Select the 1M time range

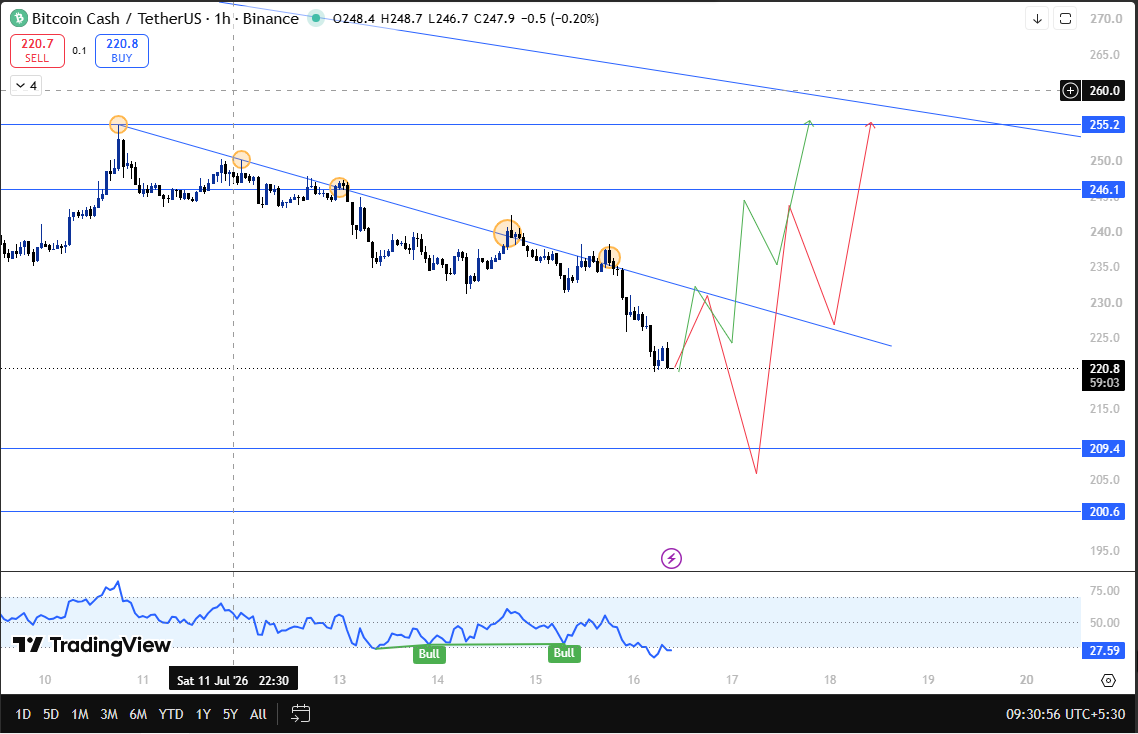point(80,714)
